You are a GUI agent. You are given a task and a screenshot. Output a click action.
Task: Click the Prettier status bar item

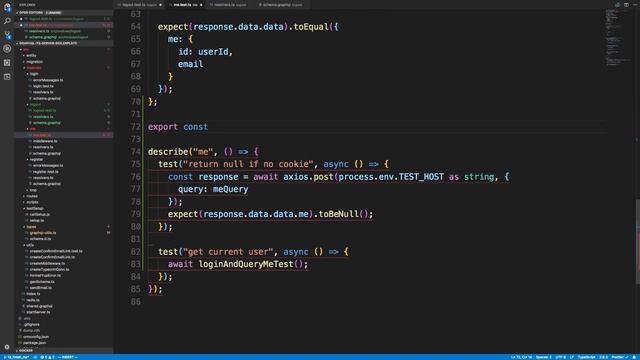[619, 357]
